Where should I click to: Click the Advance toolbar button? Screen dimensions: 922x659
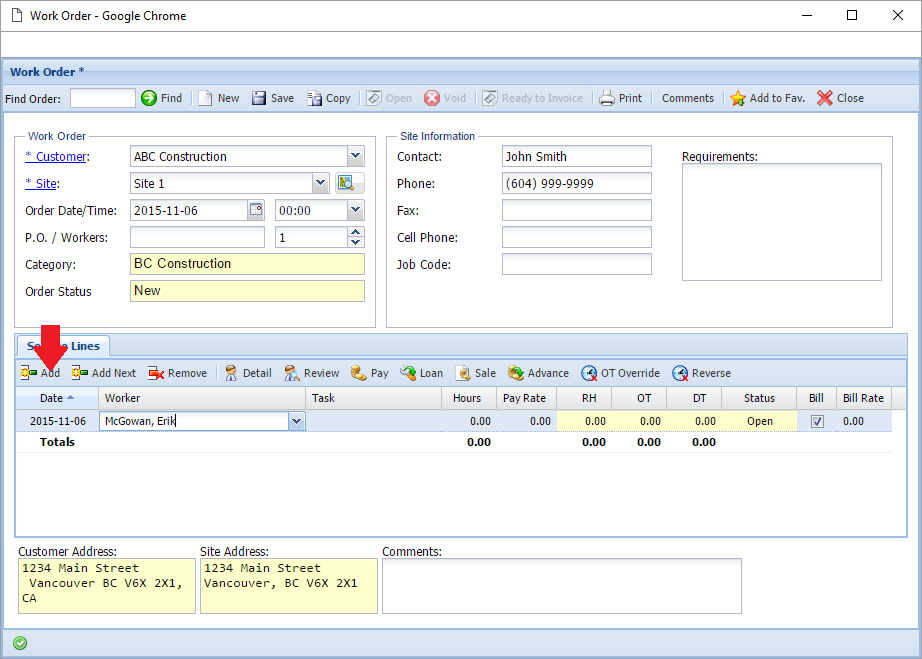539,373
